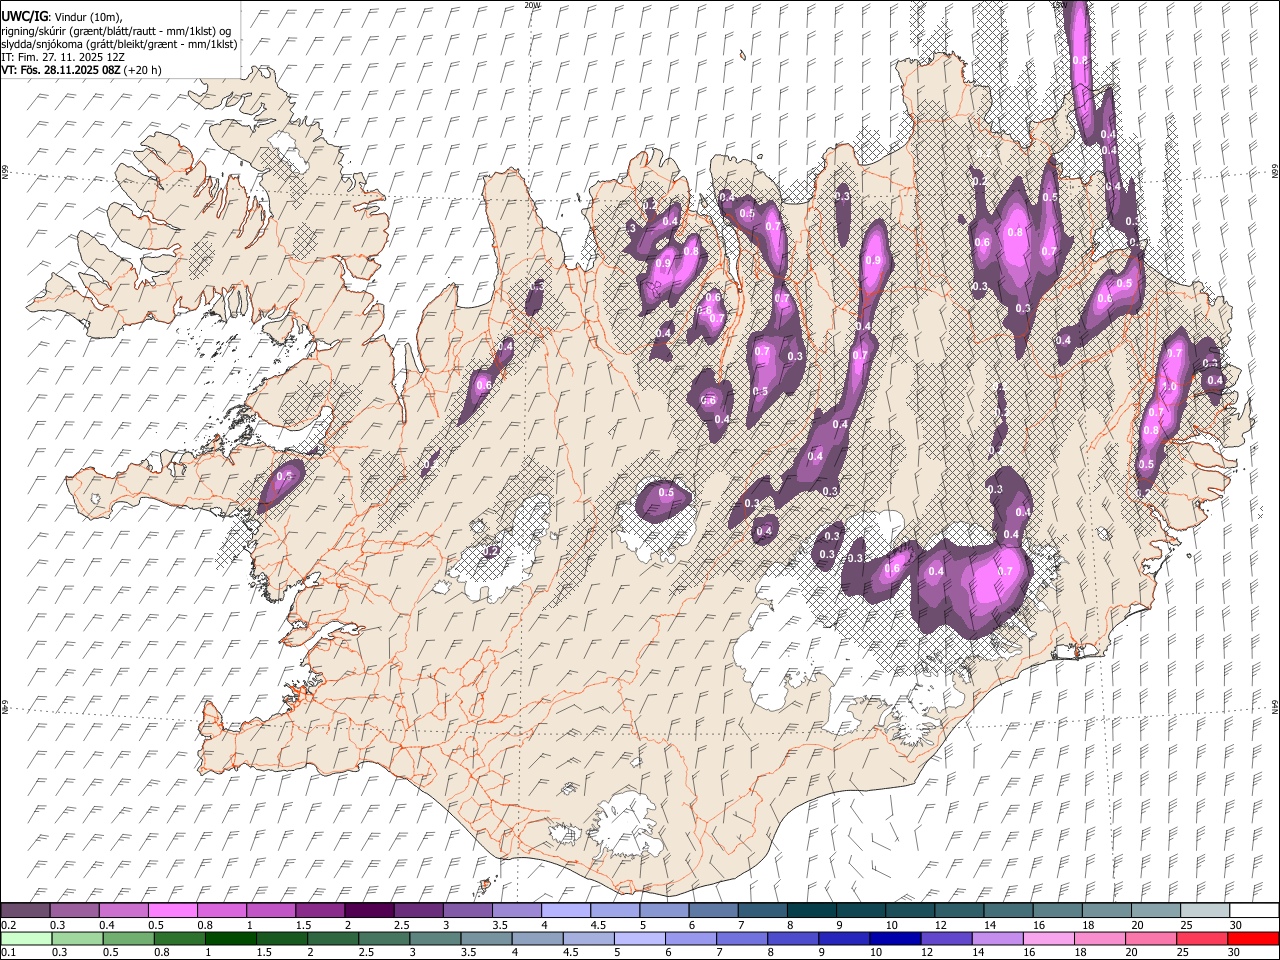Click the lavender 4 swatch in the upper legend row

(x=566, y=910)
